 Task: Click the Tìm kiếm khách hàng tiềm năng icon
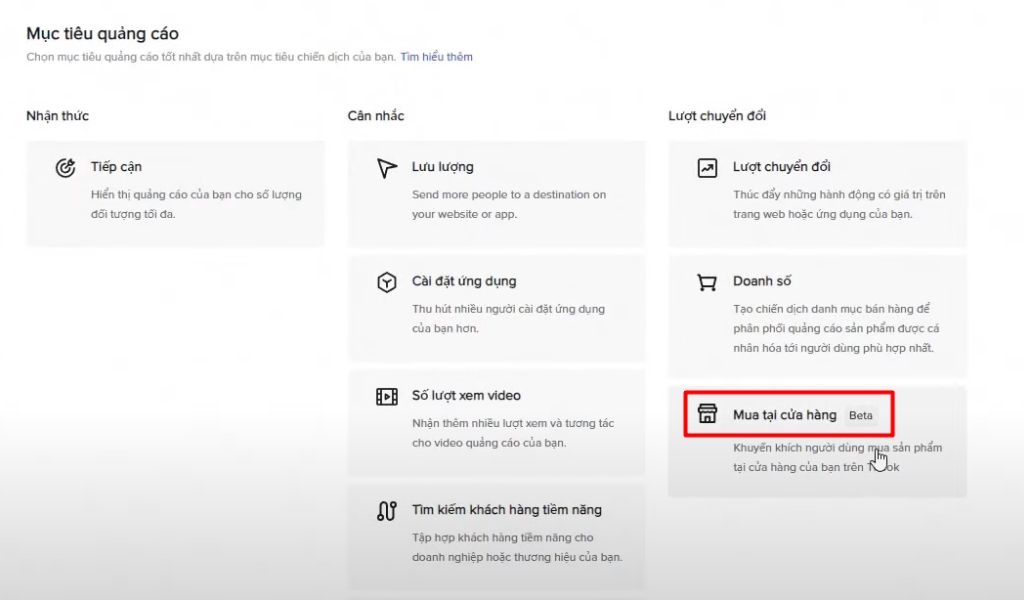pos(387,511)
